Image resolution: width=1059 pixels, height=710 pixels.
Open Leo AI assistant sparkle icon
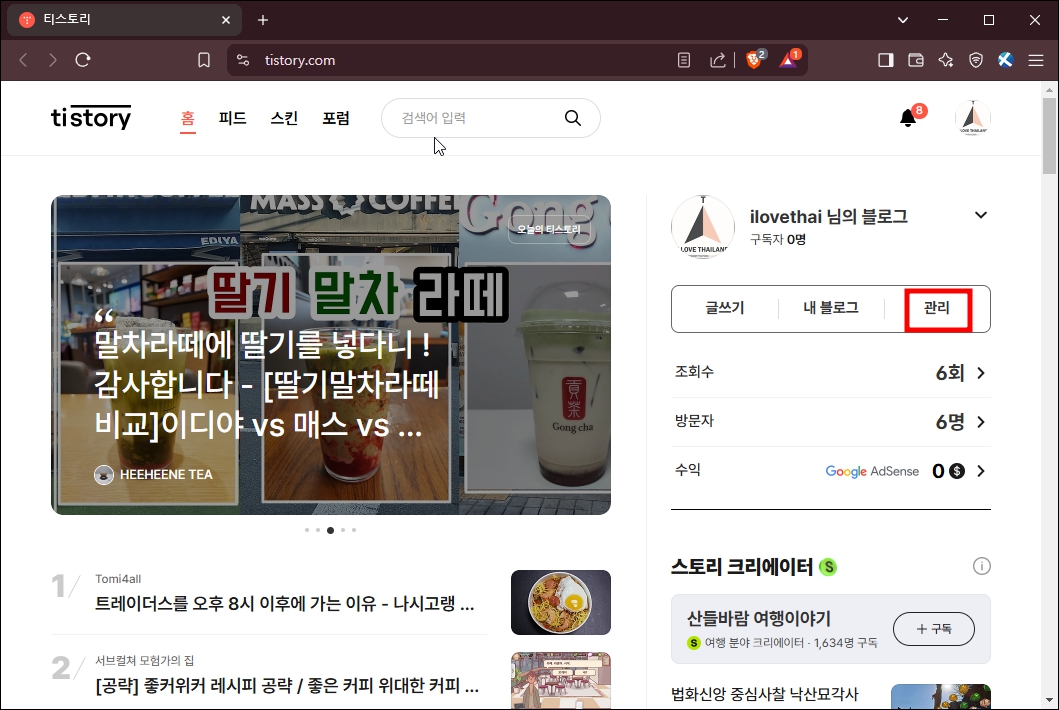click(946, 59)
